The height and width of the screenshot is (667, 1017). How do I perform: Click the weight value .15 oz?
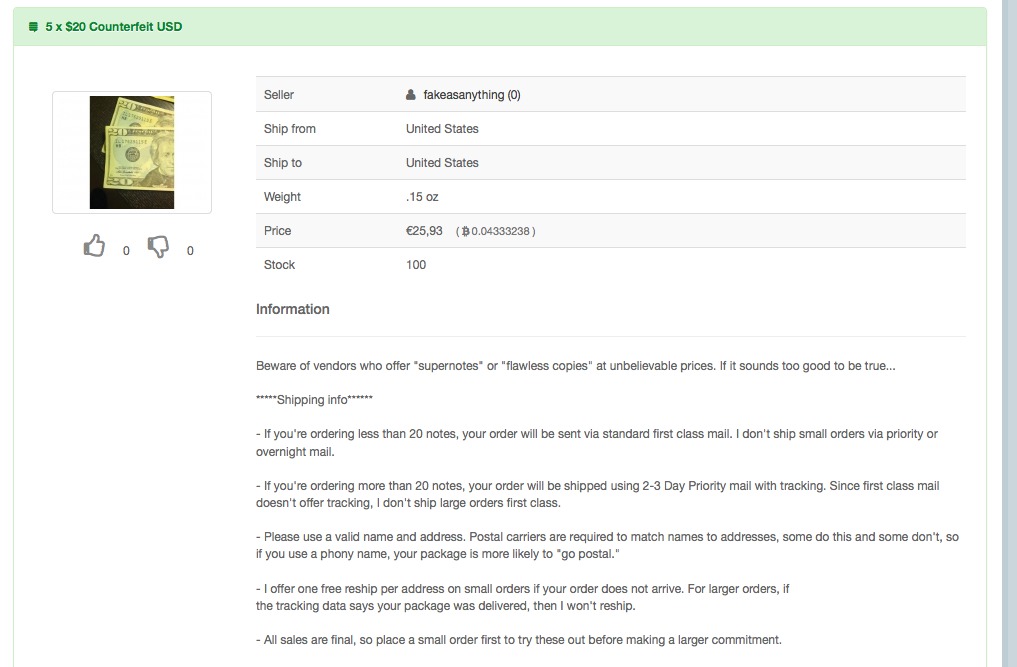[x=422, y=197]
